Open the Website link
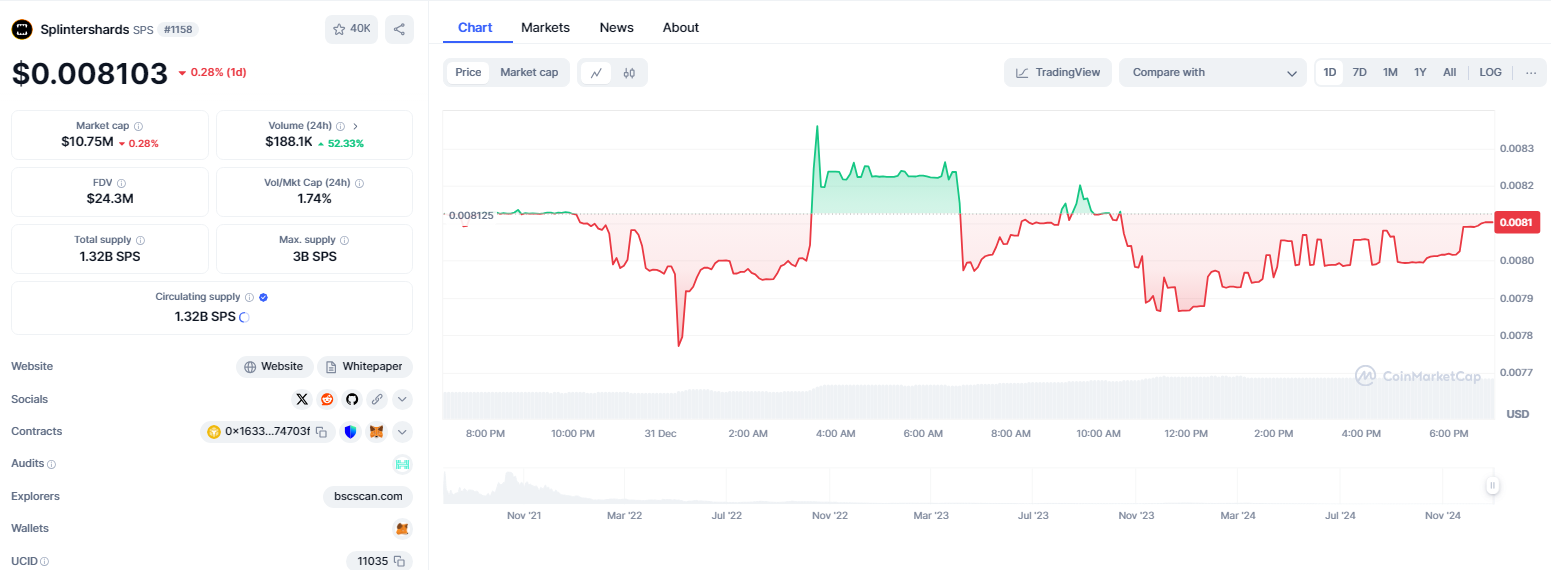 coord(275,367)
